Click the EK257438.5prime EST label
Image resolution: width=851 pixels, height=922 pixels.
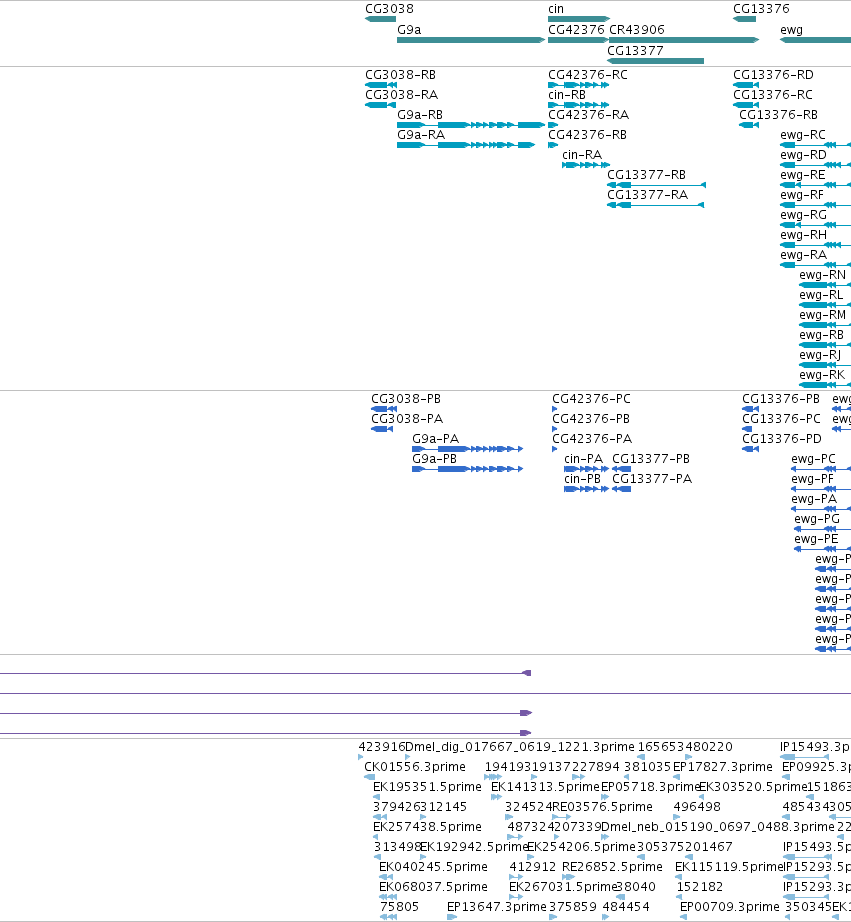(x=428, y=827)
